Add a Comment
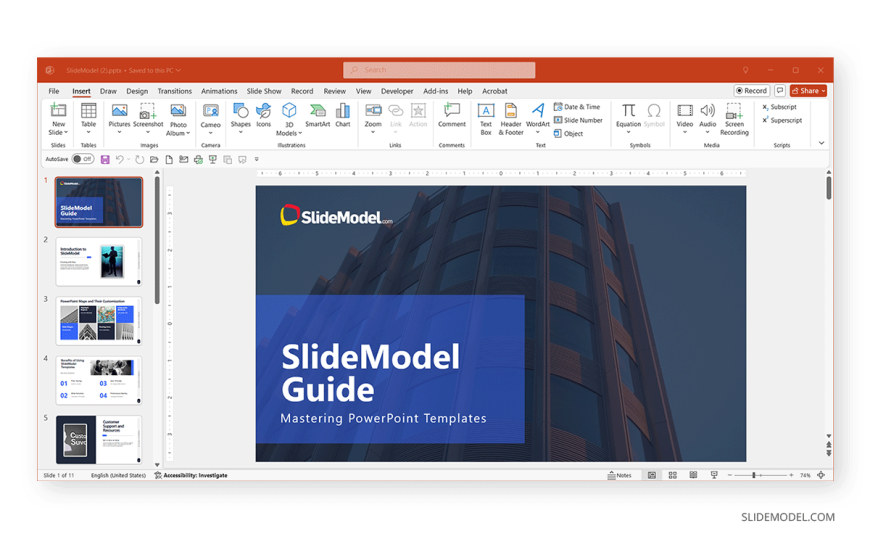 click(x=452, y=115)
